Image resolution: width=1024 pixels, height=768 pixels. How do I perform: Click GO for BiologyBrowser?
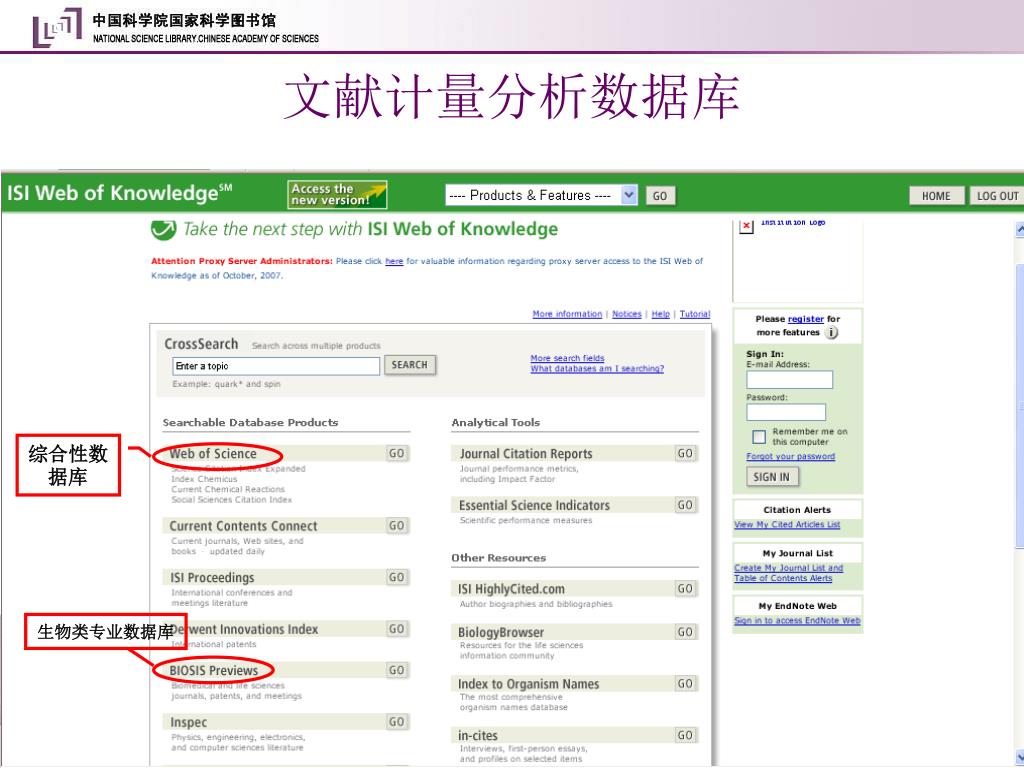pos(685,632)
